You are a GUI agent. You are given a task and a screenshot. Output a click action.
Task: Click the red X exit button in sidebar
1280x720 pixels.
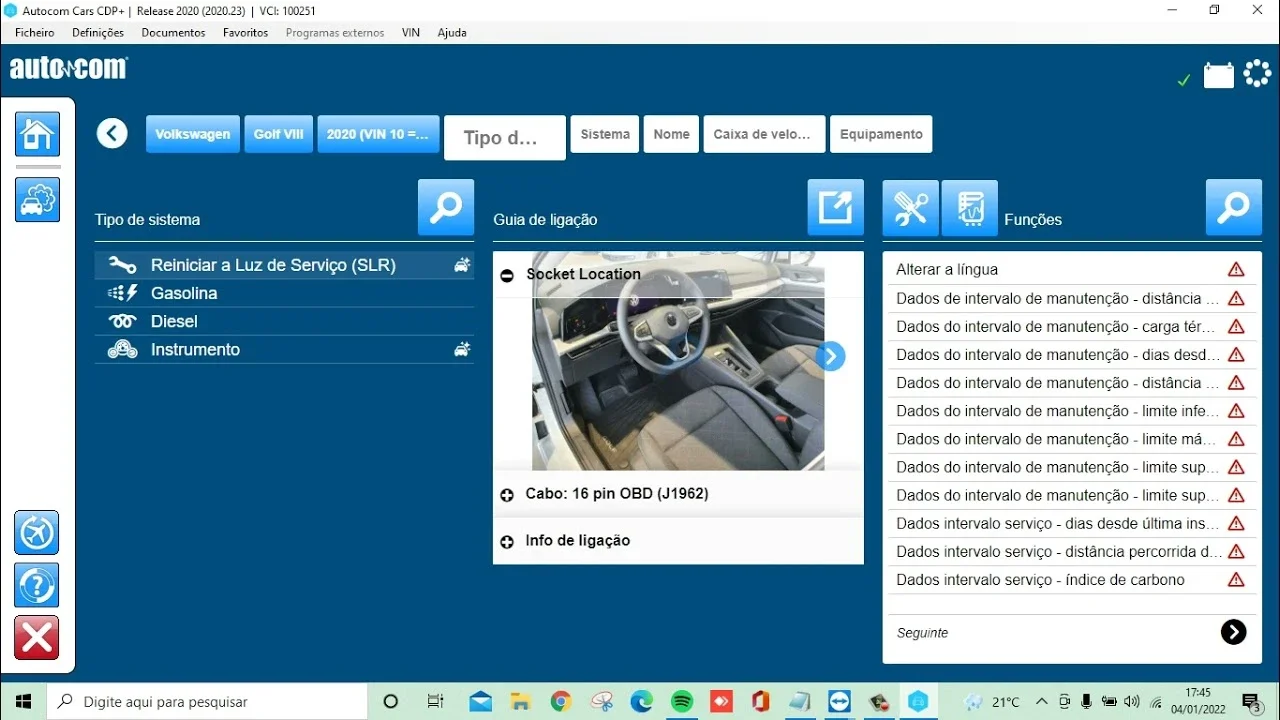coord(37,638)
